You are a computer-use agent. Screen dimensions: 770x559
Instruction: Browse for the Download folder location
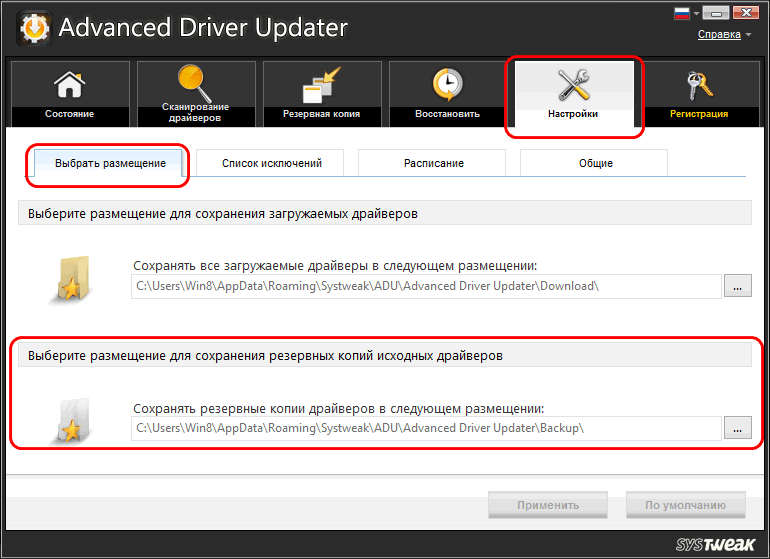(x=738, y=286)
